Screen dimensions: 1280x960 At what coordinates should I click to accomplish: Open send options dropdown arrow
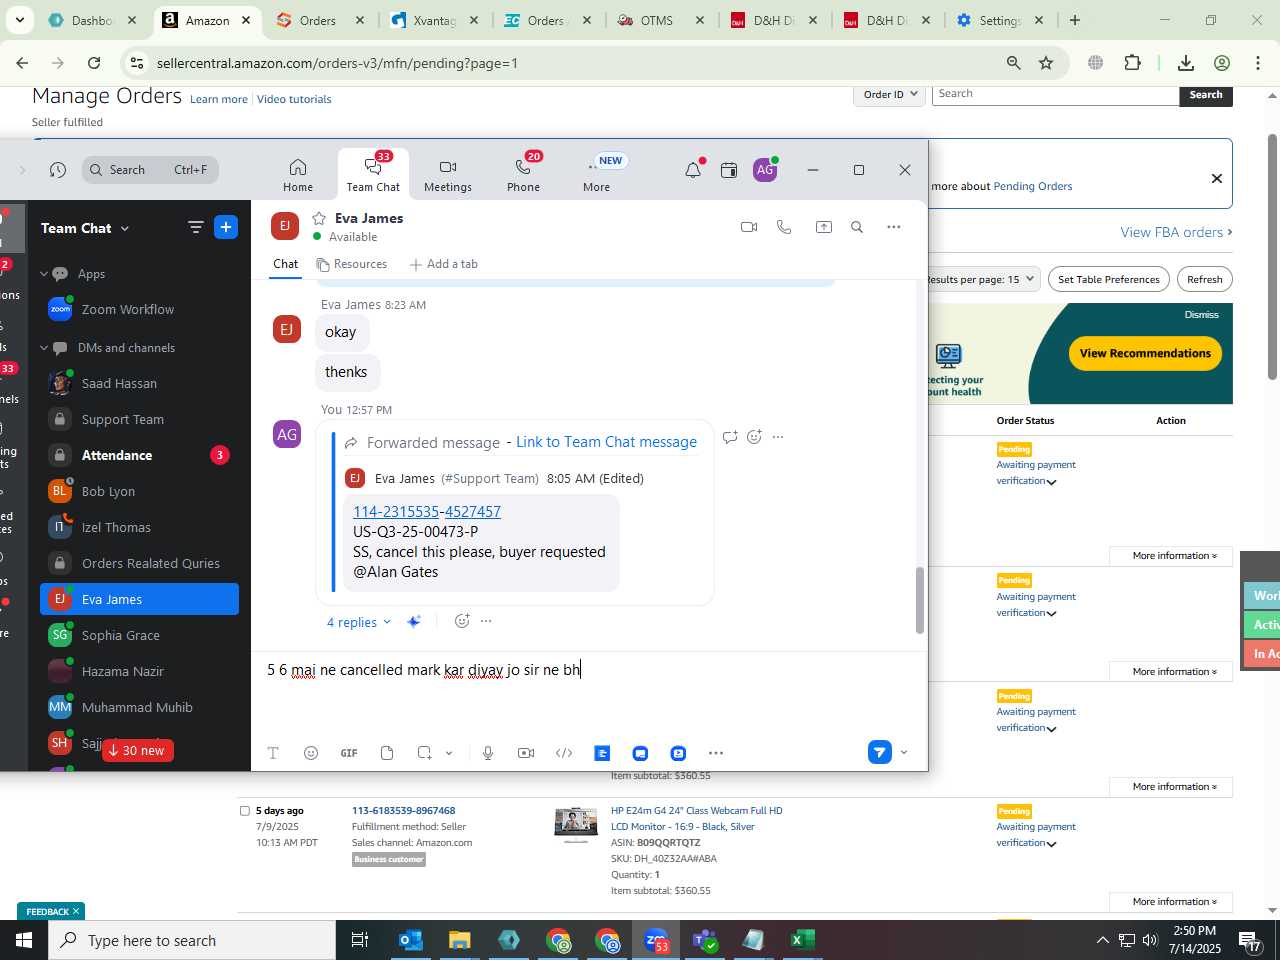(x=904, y=752)
